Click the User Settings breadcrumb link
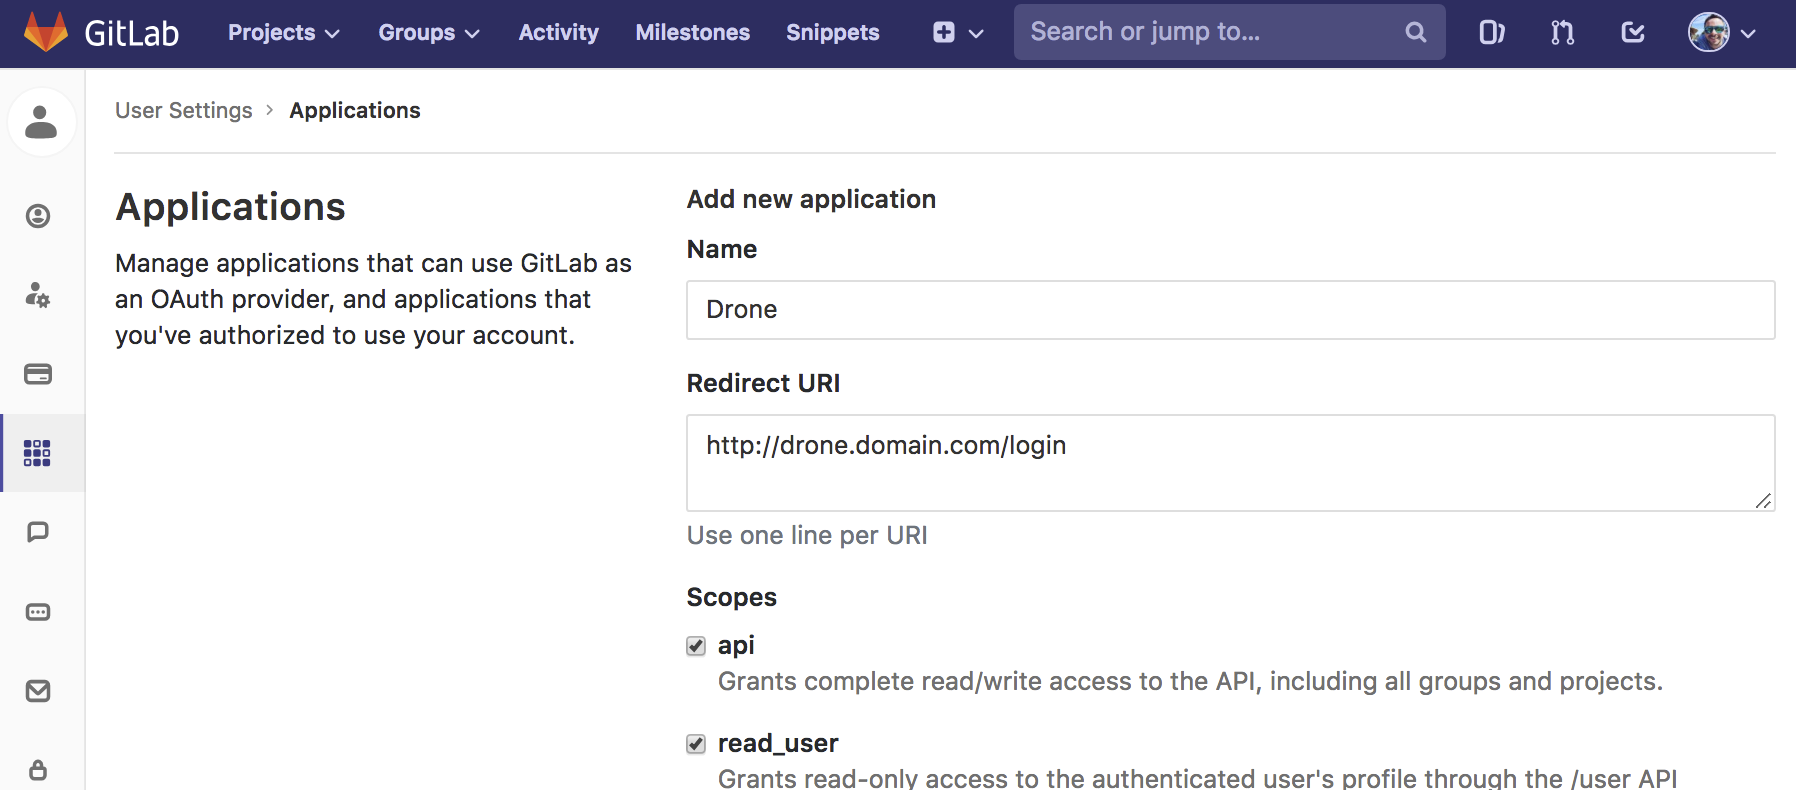 coord(184,110)
